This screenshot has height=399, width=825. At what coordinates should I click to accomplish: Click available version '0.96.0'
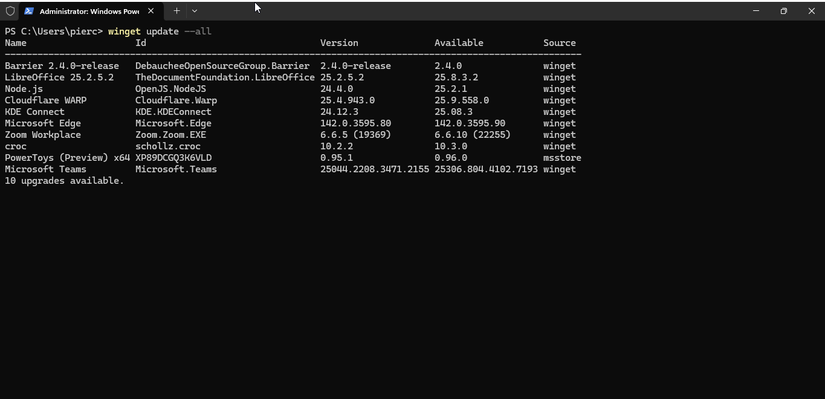(451, 158)
